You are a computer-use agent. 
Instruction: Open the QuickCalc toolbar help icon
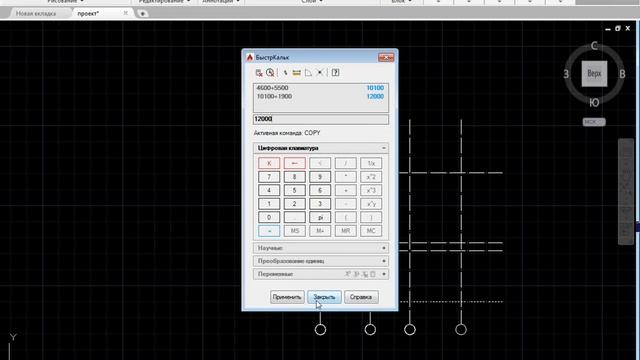click(335, 73)
